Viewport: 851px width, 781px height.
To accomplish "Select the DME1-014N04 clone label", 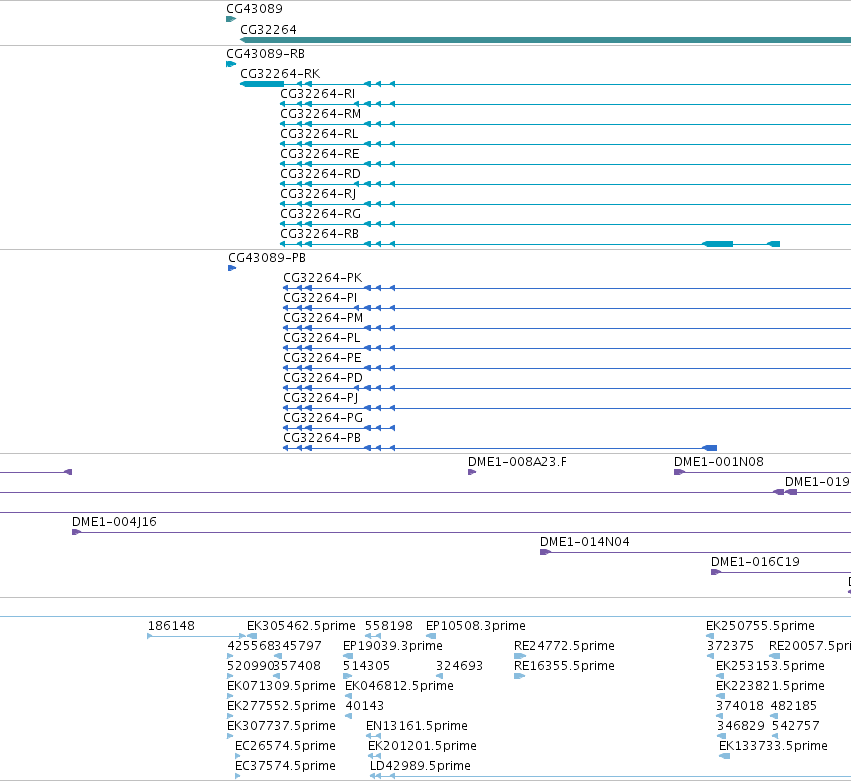I will [585, 542].
